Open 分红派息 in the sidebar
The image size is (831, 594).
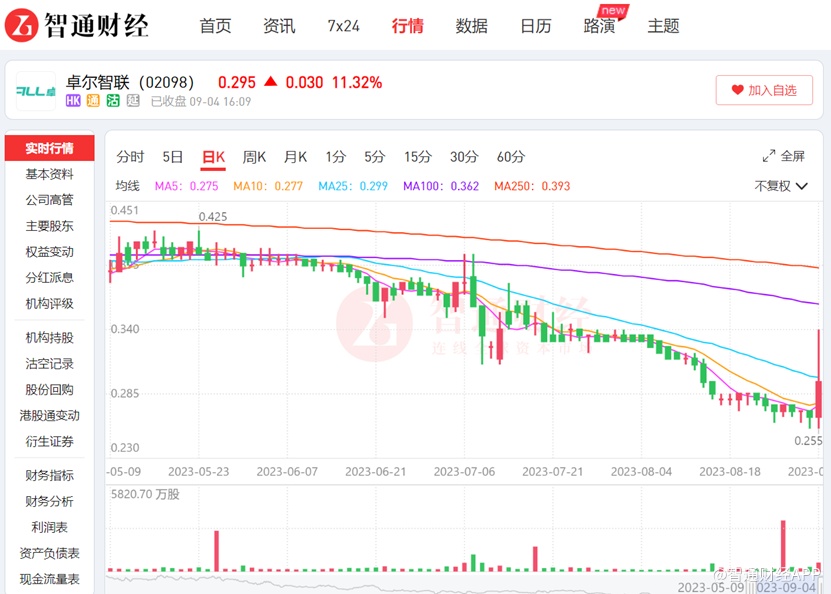pyautogui.click(x=49, y=277)
